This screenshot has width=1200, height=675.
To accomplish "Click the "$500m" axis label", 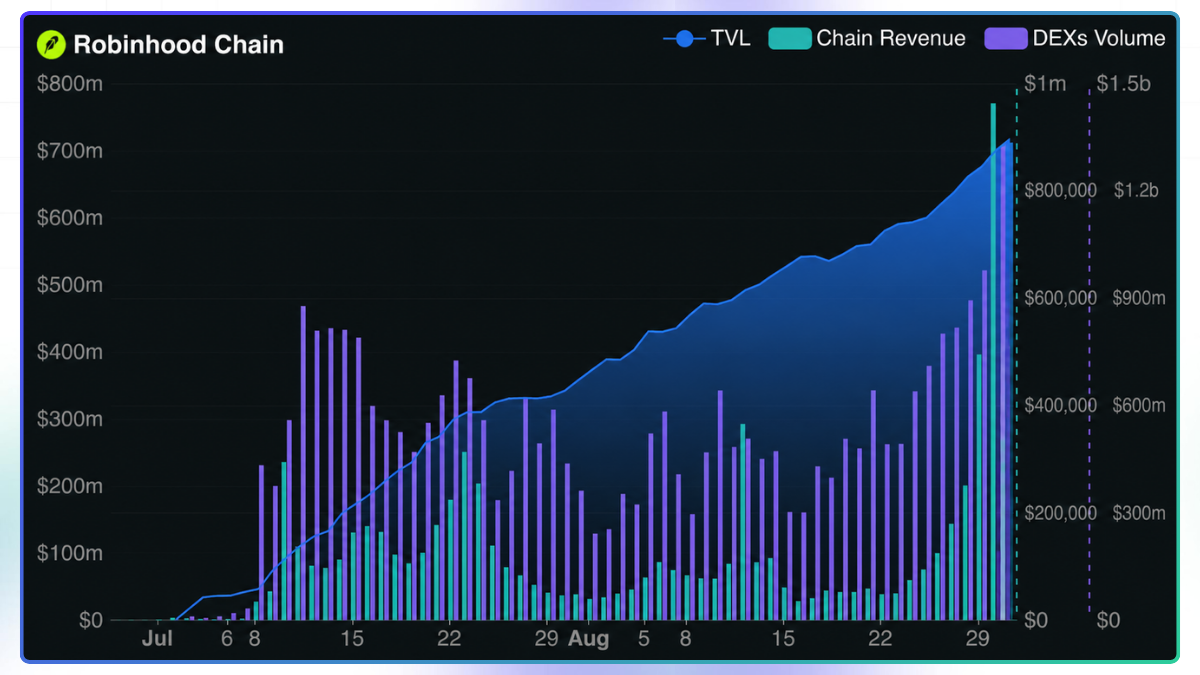I will (70, 285).
